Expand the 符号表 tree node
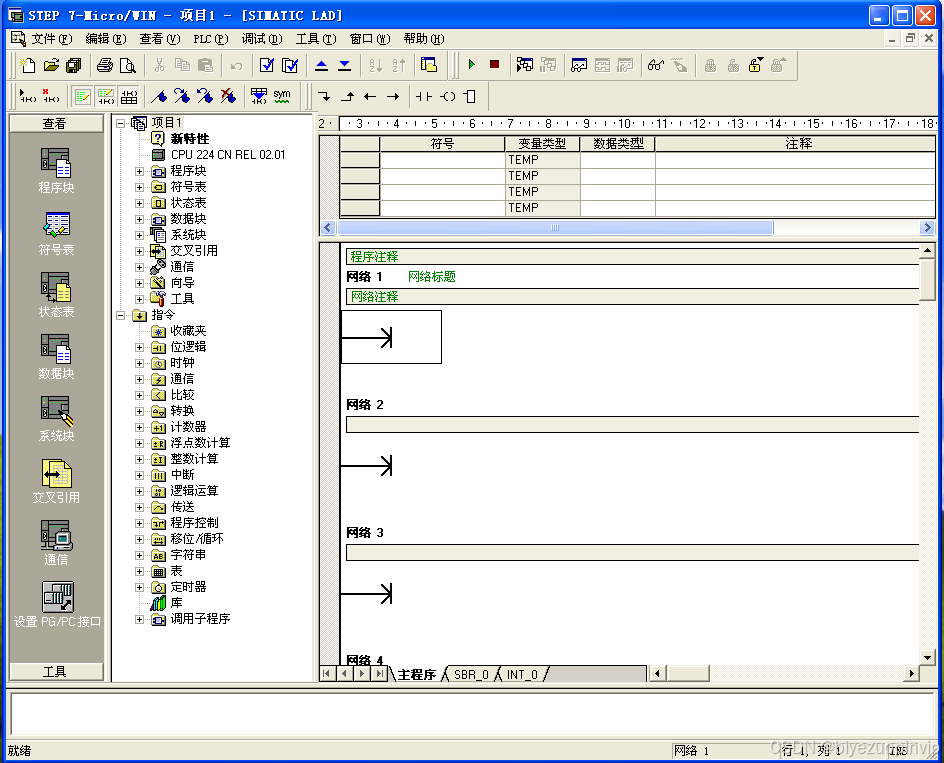Screen dimensions: 944x763 click(x=140, y=187)
